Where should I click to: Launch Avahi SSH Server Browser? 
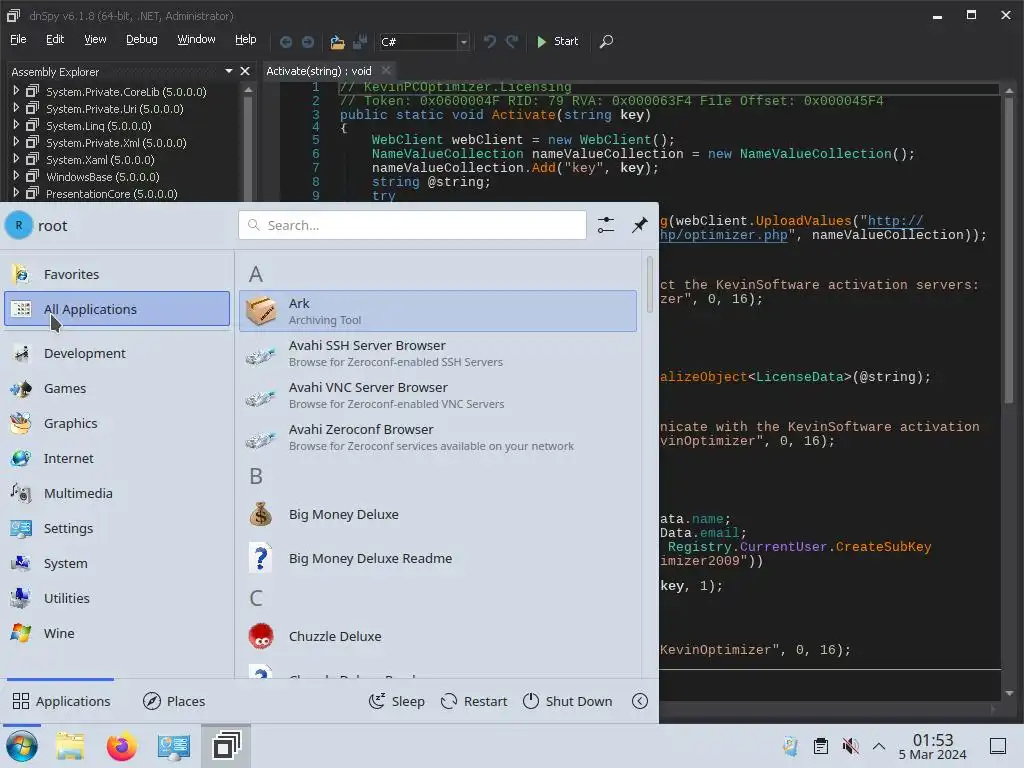click(x=438, y=353)
